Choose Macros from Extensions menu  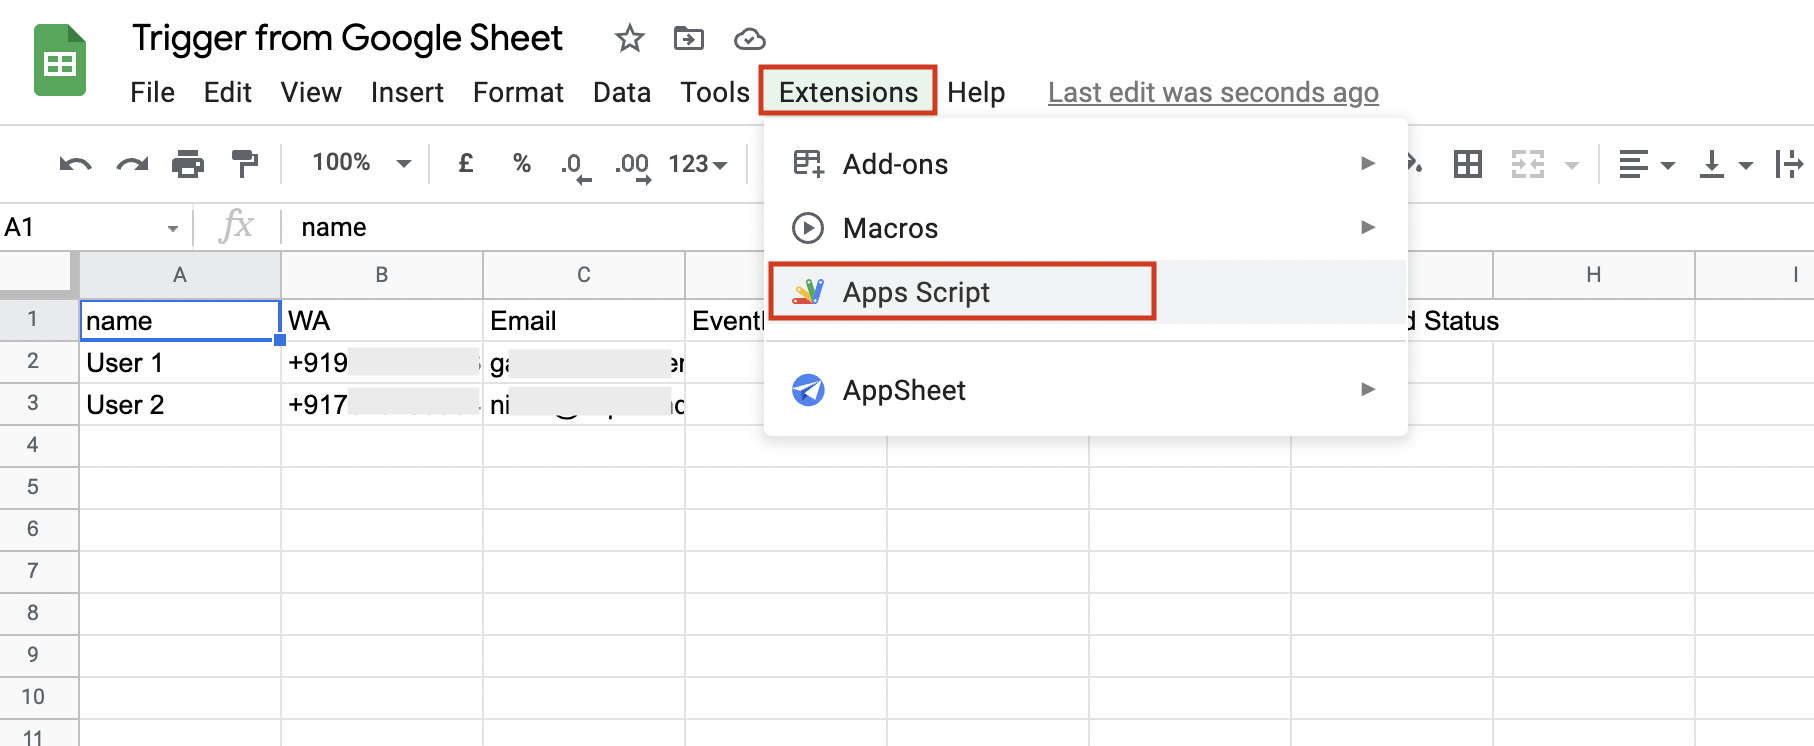[1086, 228]
